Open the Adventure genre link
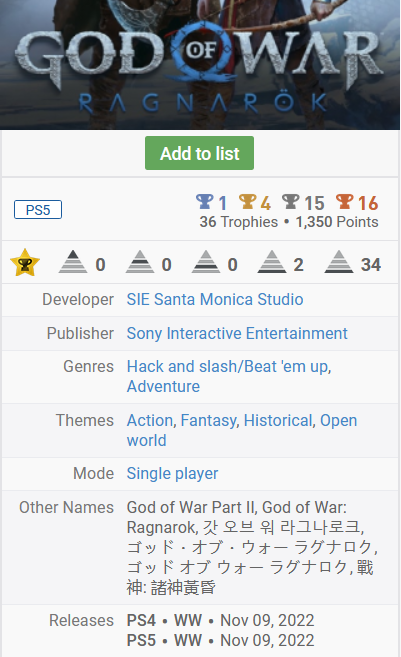 click(x=163, y=386)
